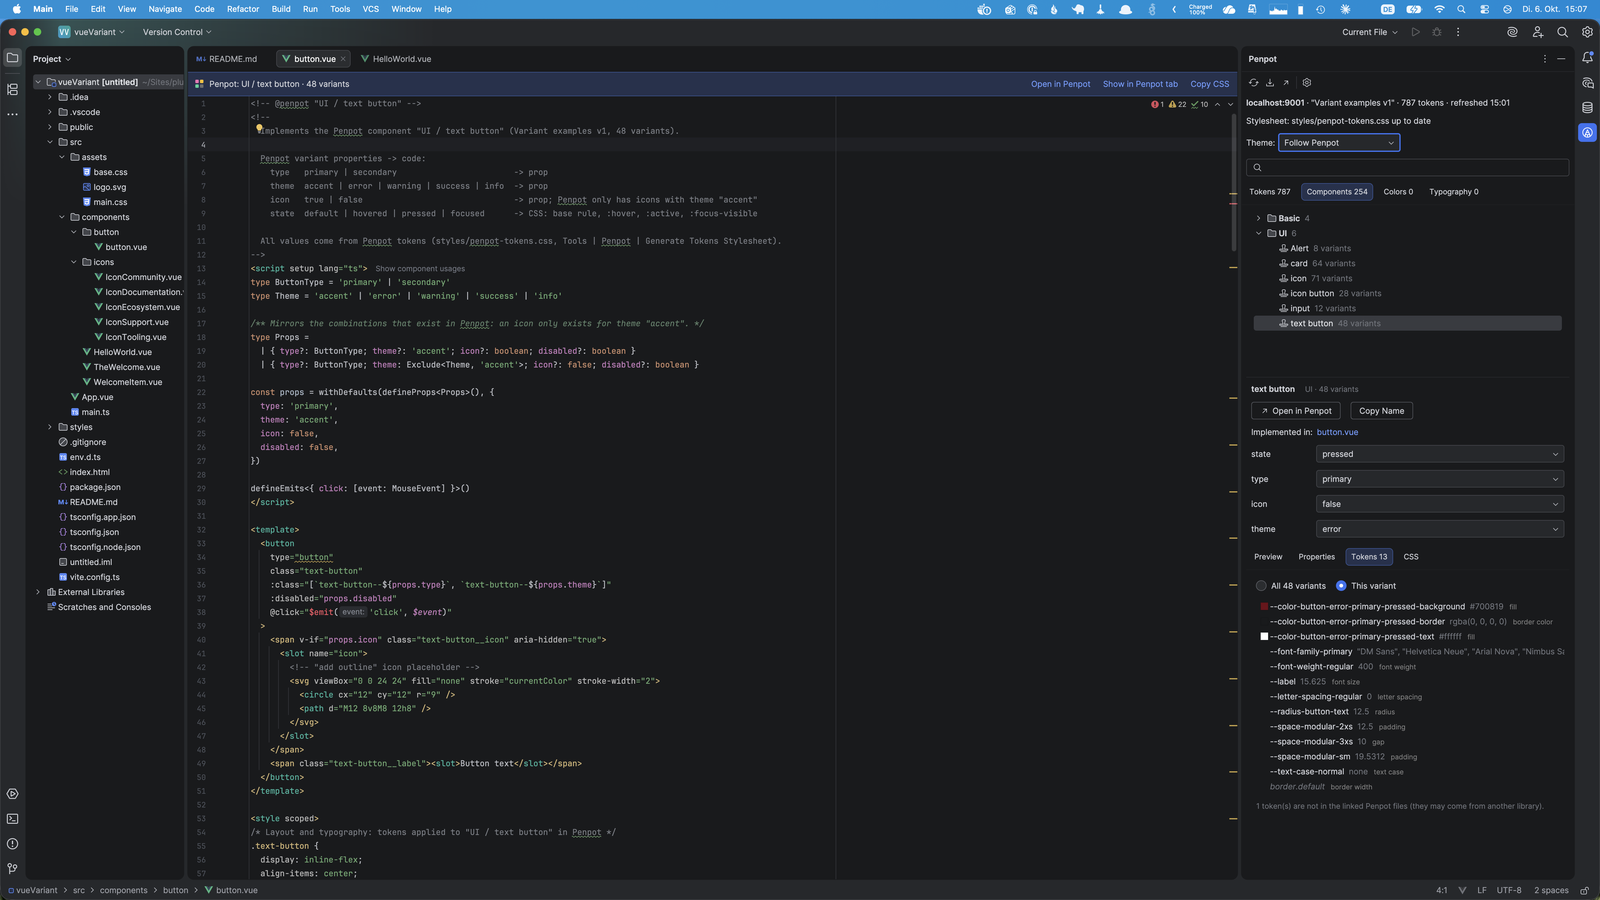Click the Copy Name button
Viewport: 1600px width, 900px height.
[x=1382, y=411]
